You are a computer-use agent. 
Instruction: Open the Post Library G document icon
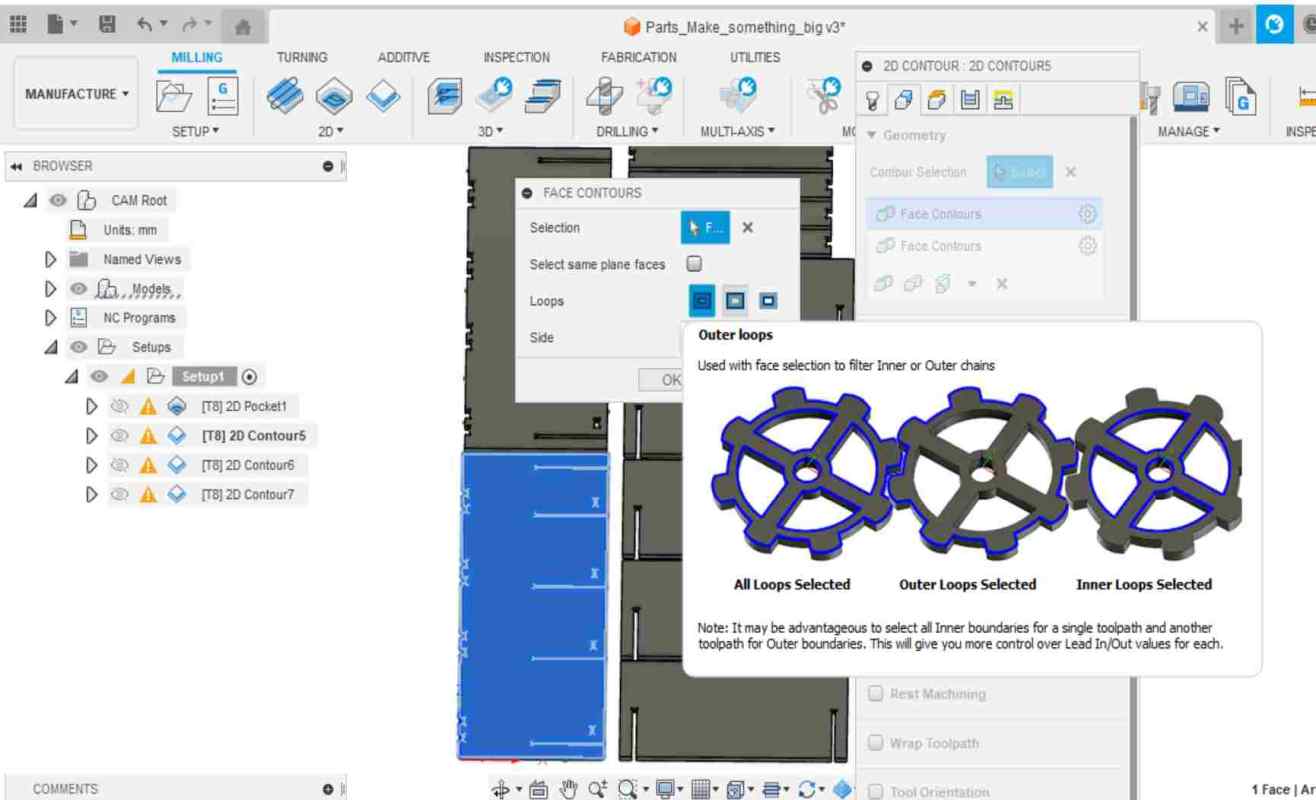1241,97
